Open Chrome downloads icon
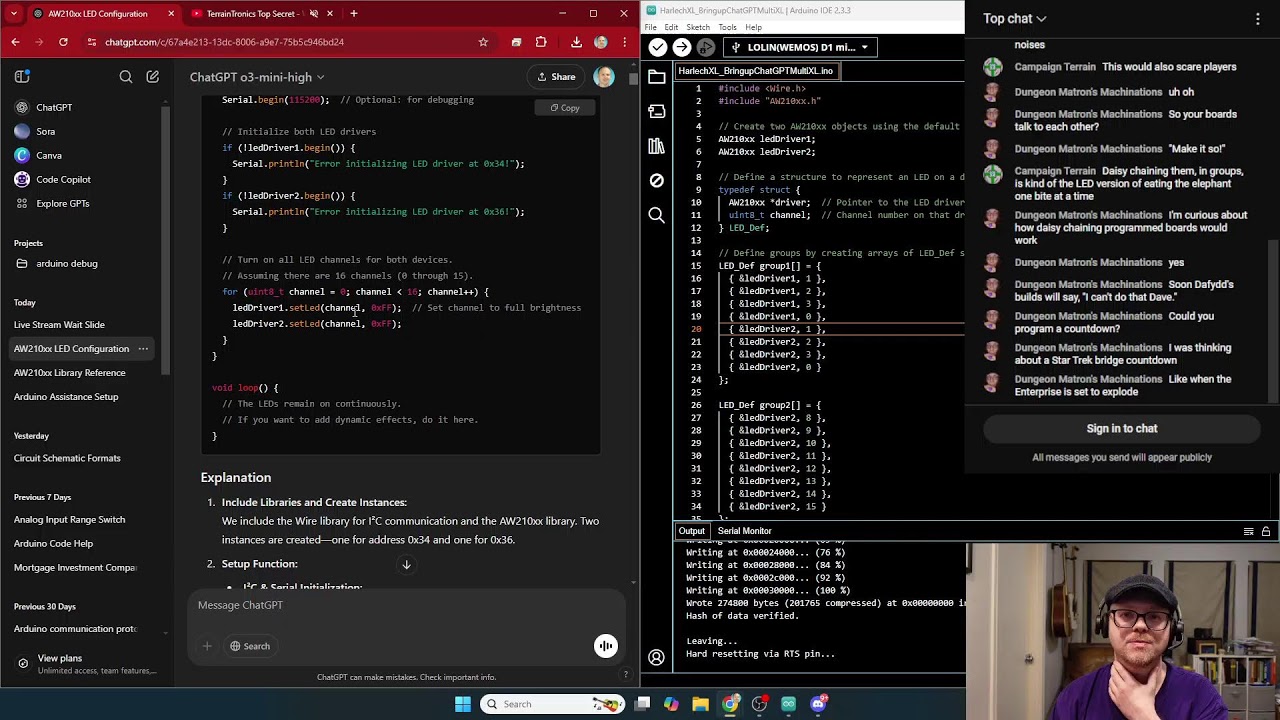This screenshot has height=720, width=1280. click(576, 42)
